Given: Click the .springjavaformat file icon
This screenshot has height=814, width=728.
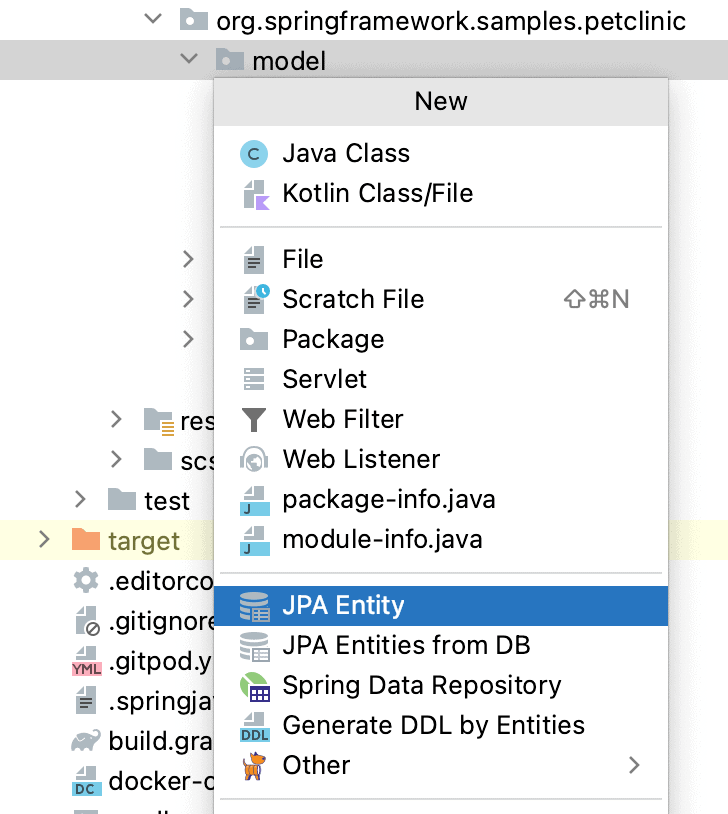Looking at the screenshot, I should (x=86, y=701).
